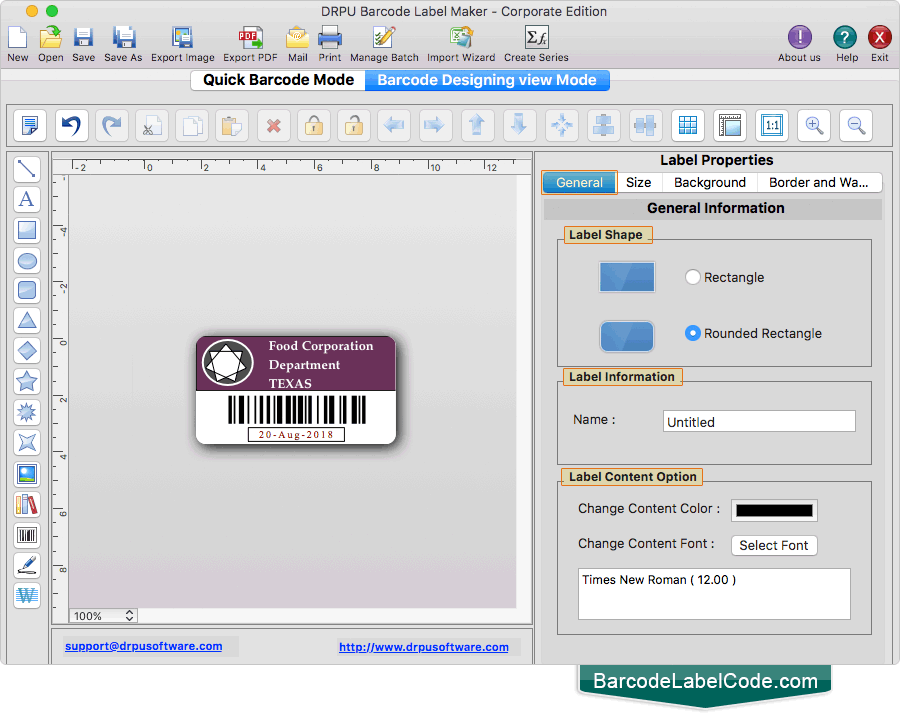Select the star logo on the label
The image size is (900, 713).
click(227, 363)
